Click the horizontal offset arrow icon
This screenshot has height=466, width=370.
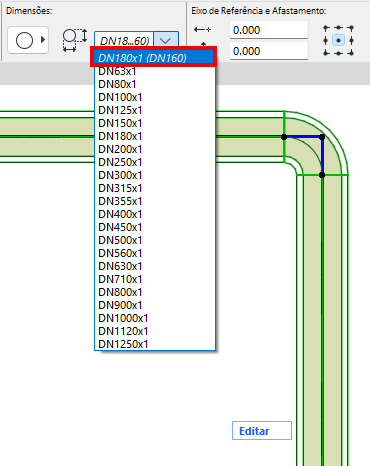[x=202, y=30]
